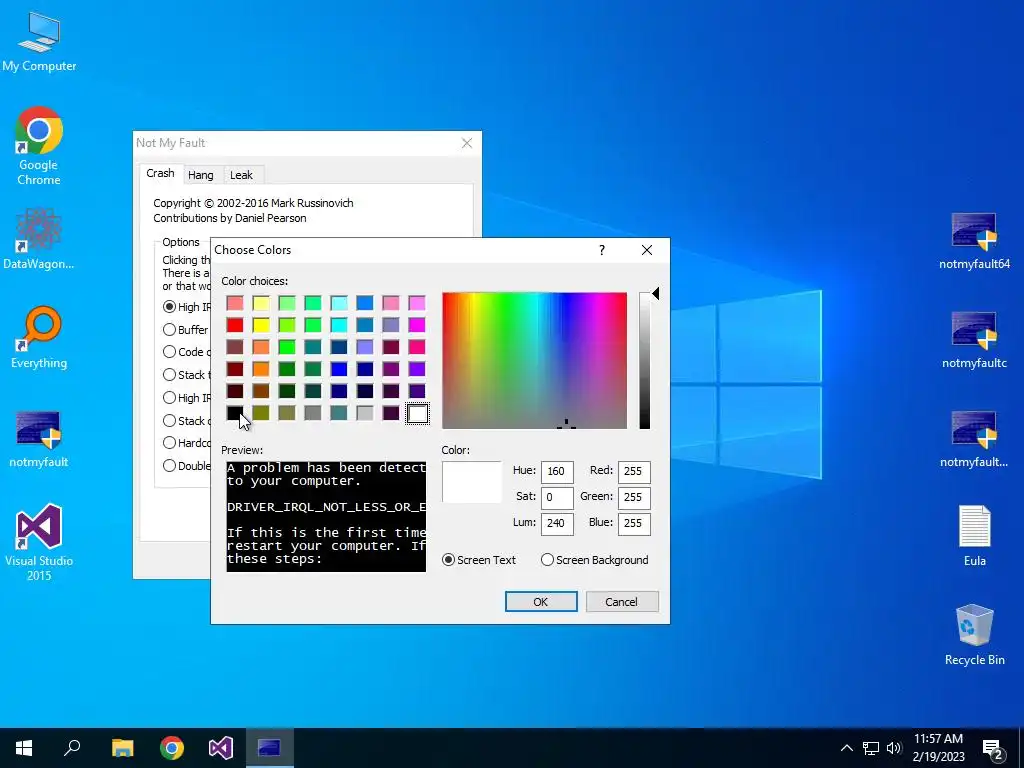The image size is (1024, 768).
Task: Pick the pure green swatch in third row
Action: click(x=287, y=347)
